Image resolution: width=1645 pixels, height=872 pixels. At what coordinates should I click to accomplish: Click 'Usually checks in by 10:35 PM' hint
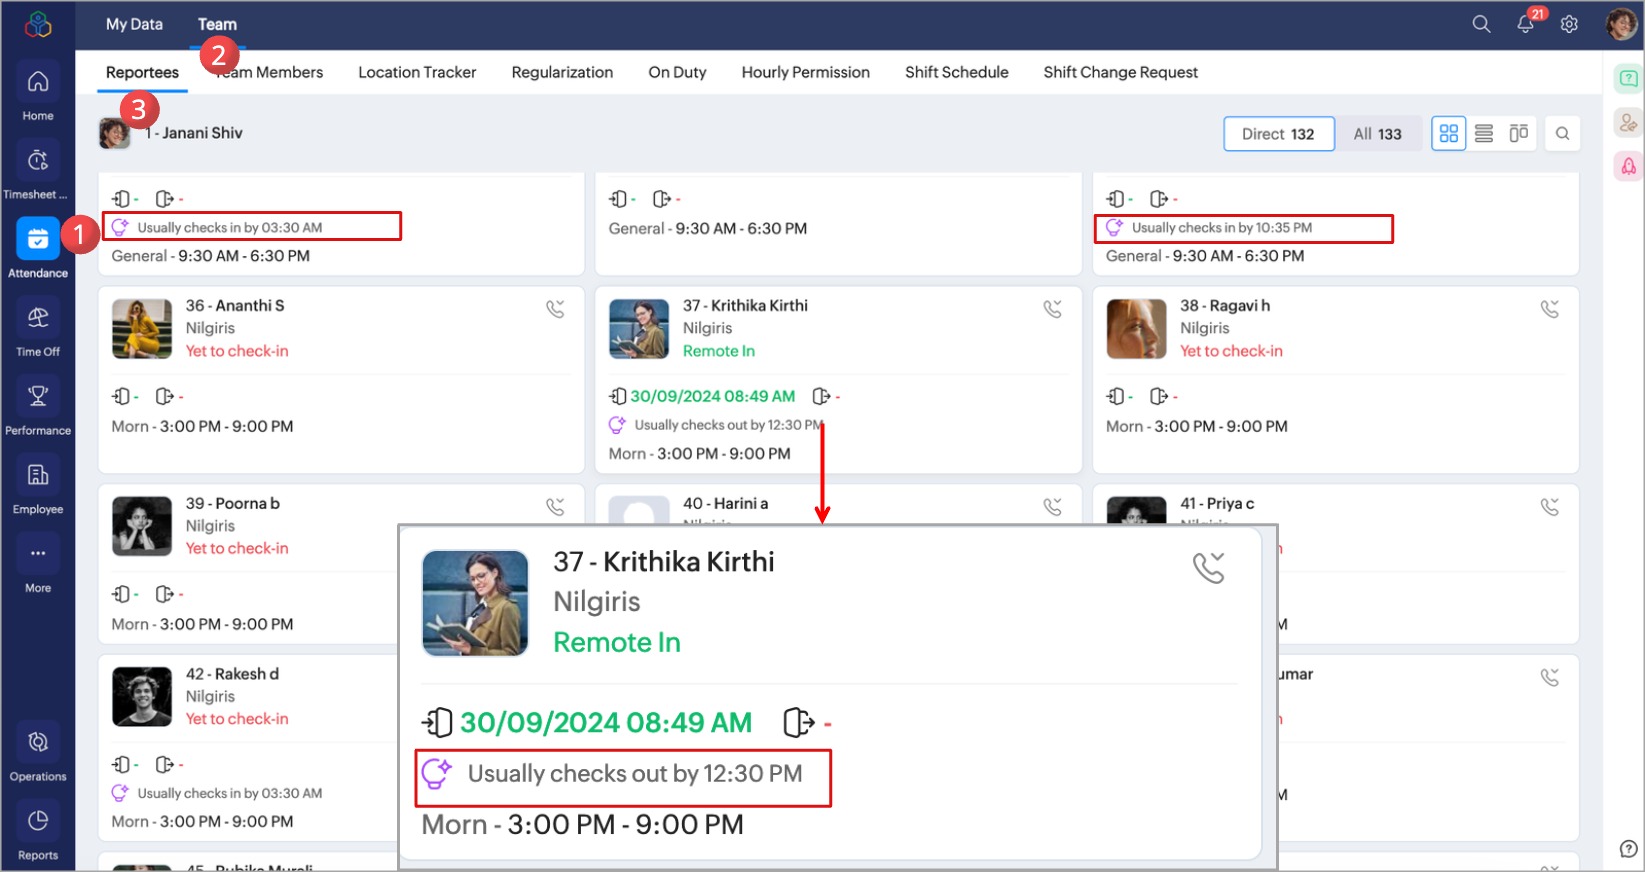(x=1222, y=228)
